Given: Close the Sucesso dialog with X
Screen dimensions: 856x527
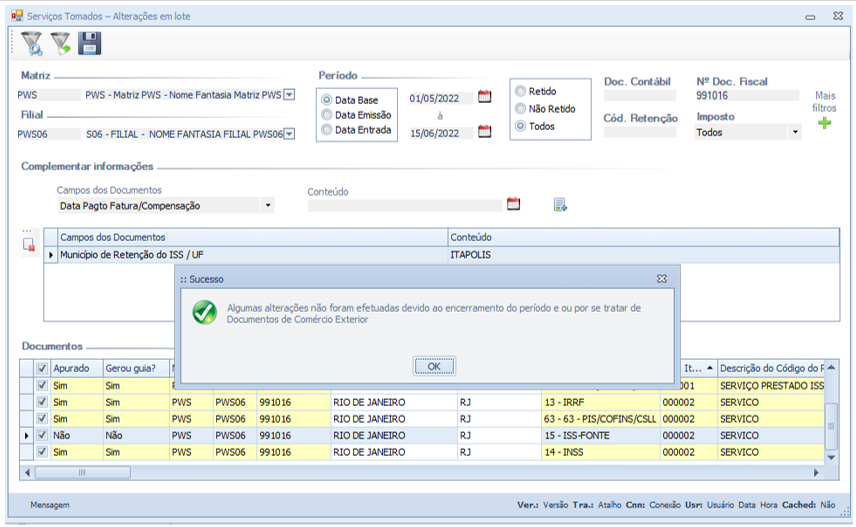Looking at the screenshot, I should click(661, 279).
